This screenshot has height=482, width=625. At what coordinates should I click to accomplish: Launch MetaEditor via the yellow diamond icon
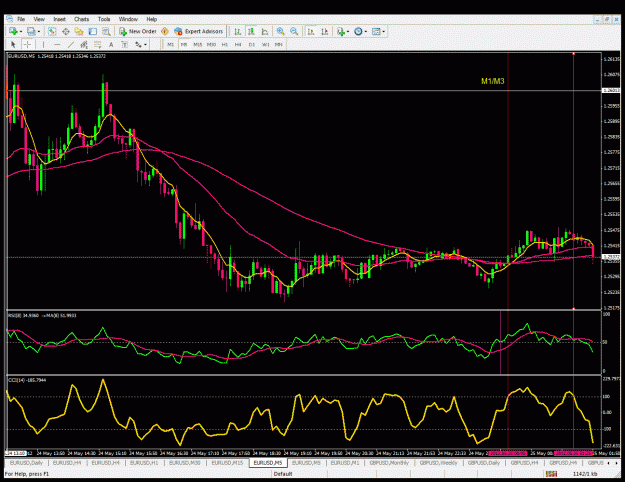[165, 31]
